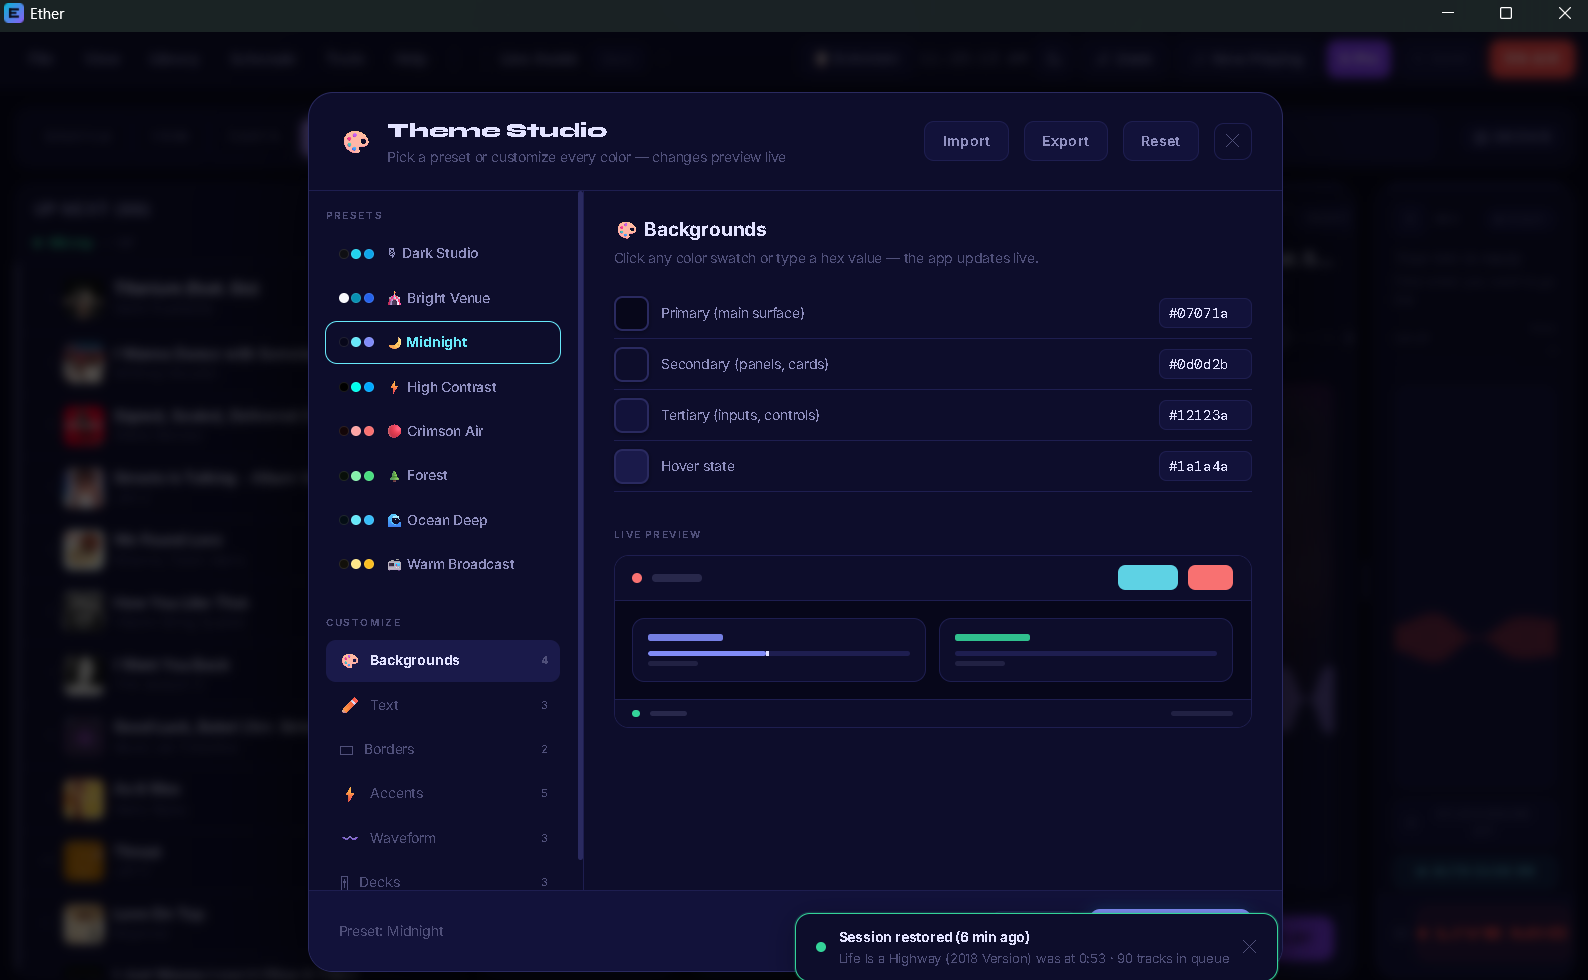Click the Crimson Air preset color dots

[x=356, y=431]
